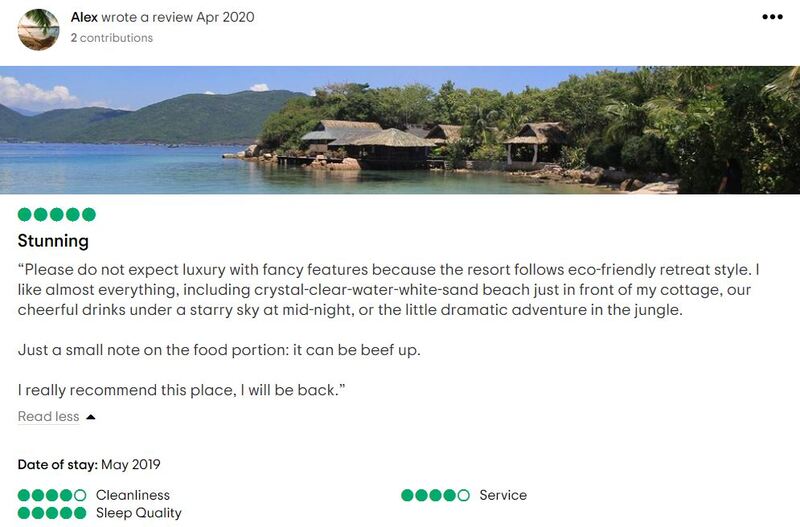Image resolution: width=800 pixels, height=527 pixels.
Task: Click the Cleanliness label
Action: coord(133,495)
